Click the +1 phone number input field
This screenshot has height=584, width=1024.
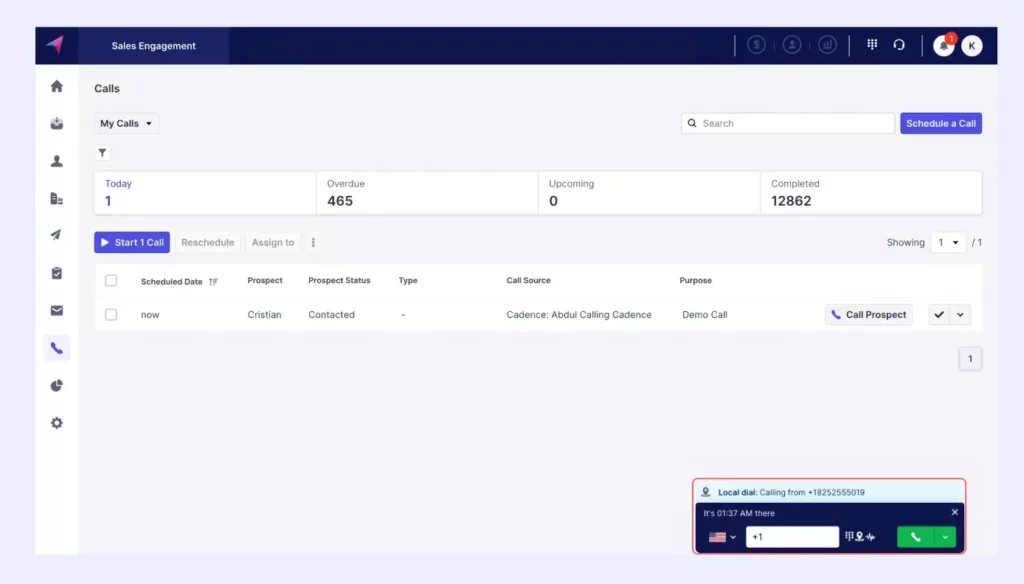click(x=793, y=537)
